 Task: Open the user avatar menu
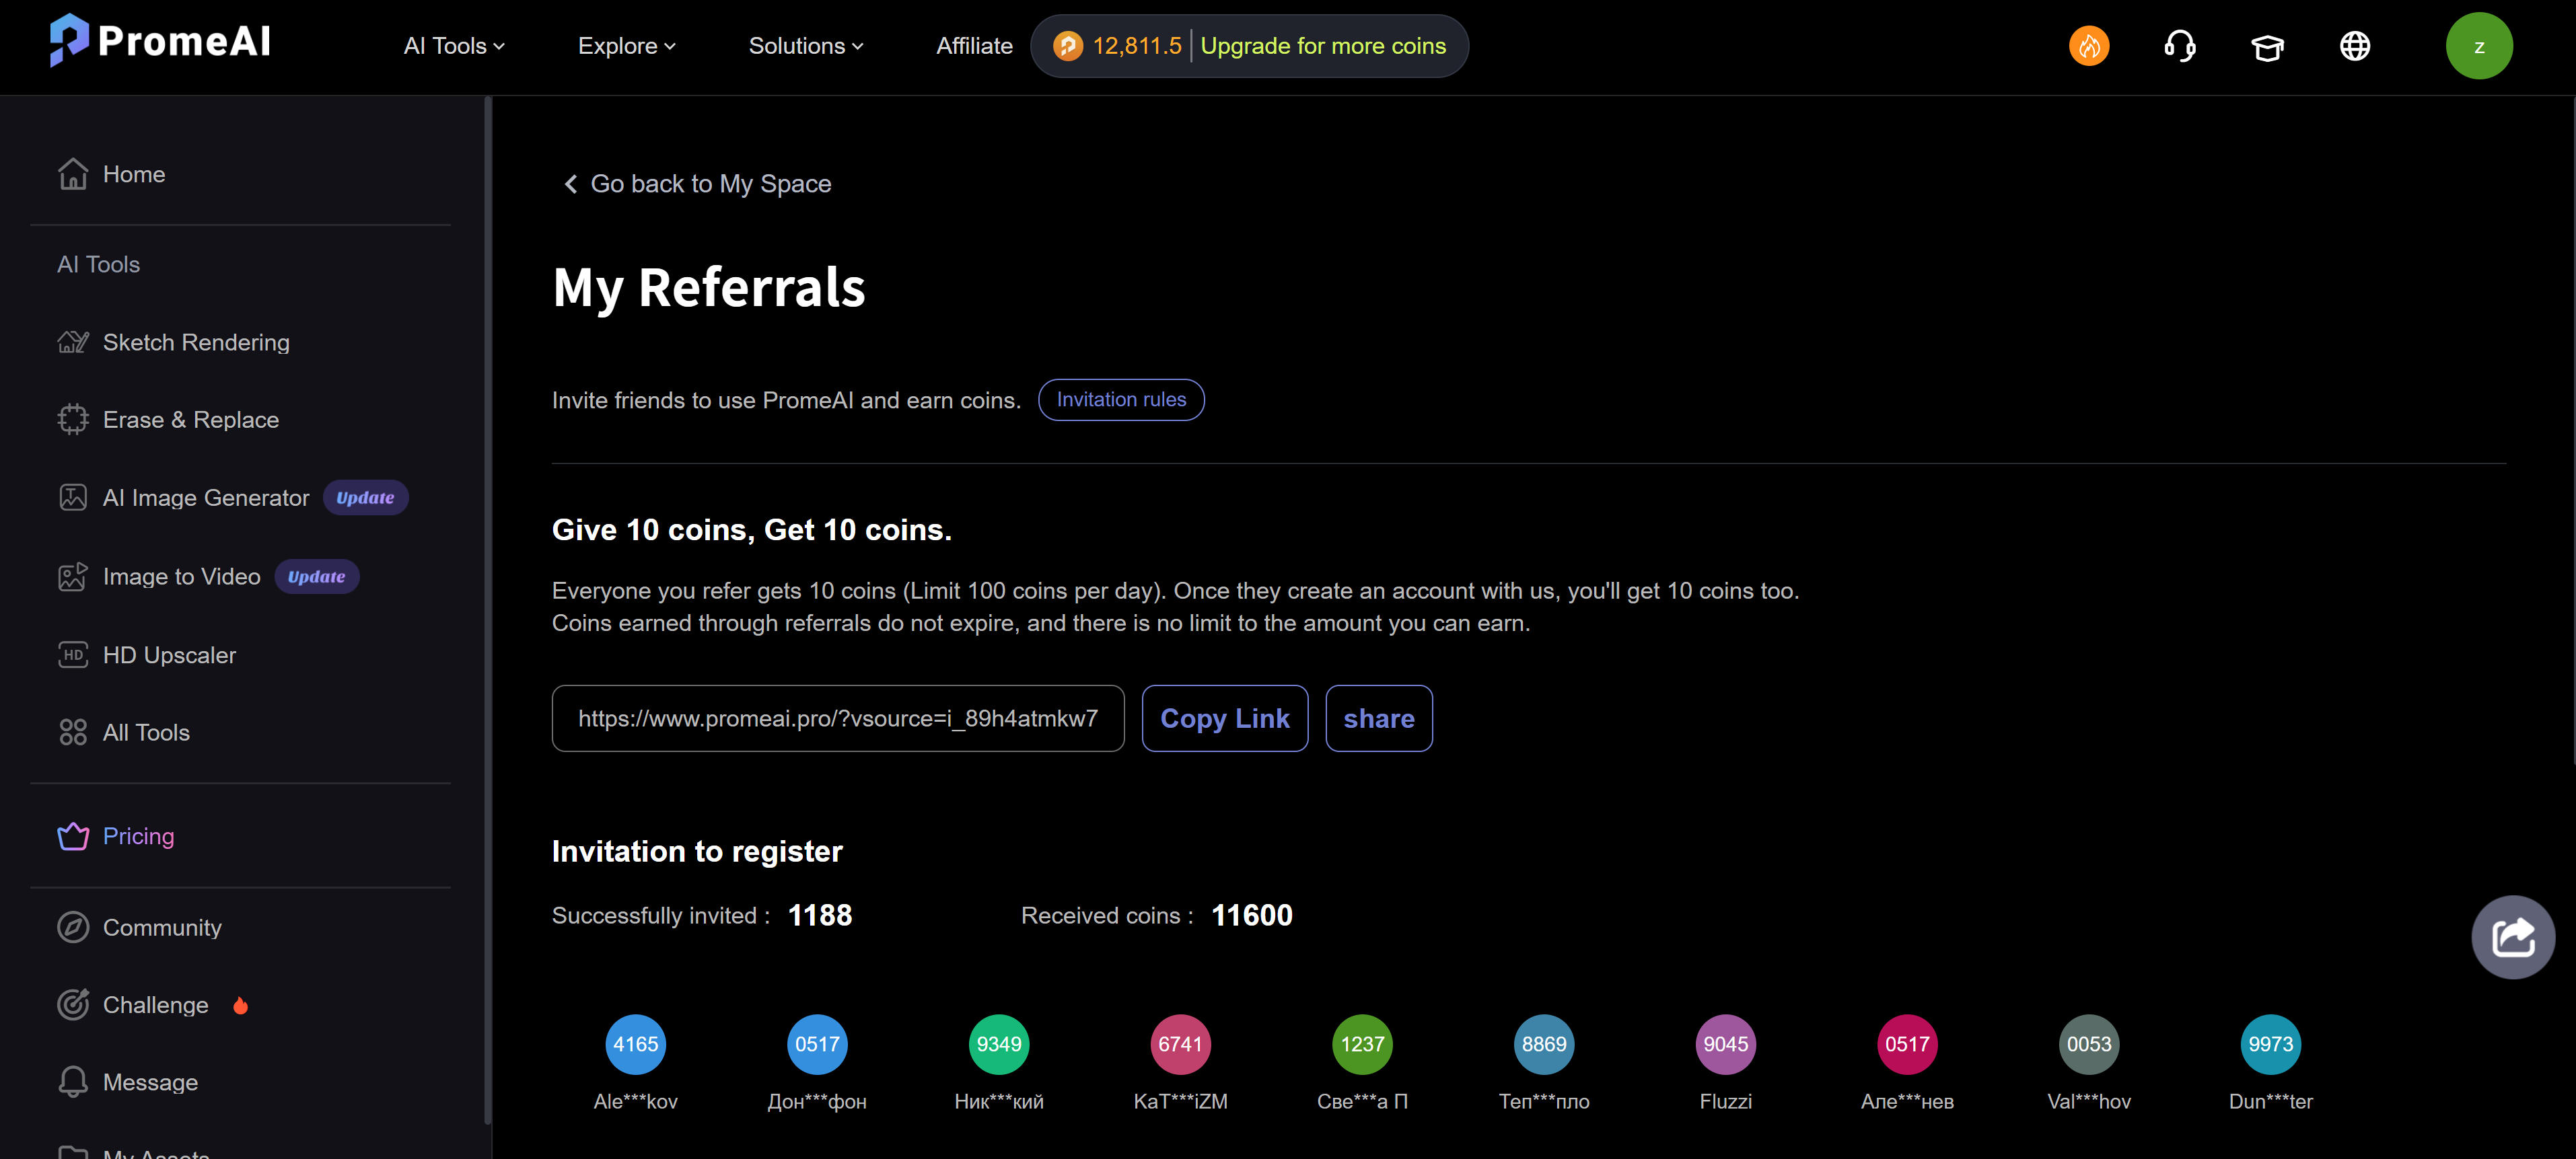(x=2479, y=46)
